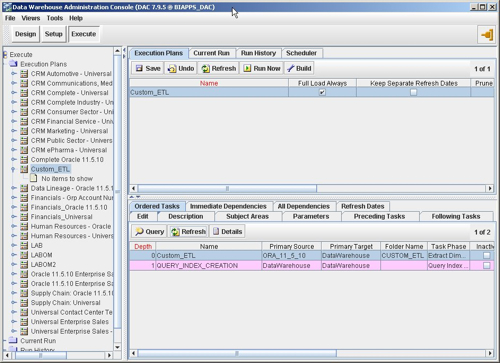Click the Complete Oracle 11.5.10 plan icon
The width and height of the screenshot is (500, 363).
click(24, 159)
